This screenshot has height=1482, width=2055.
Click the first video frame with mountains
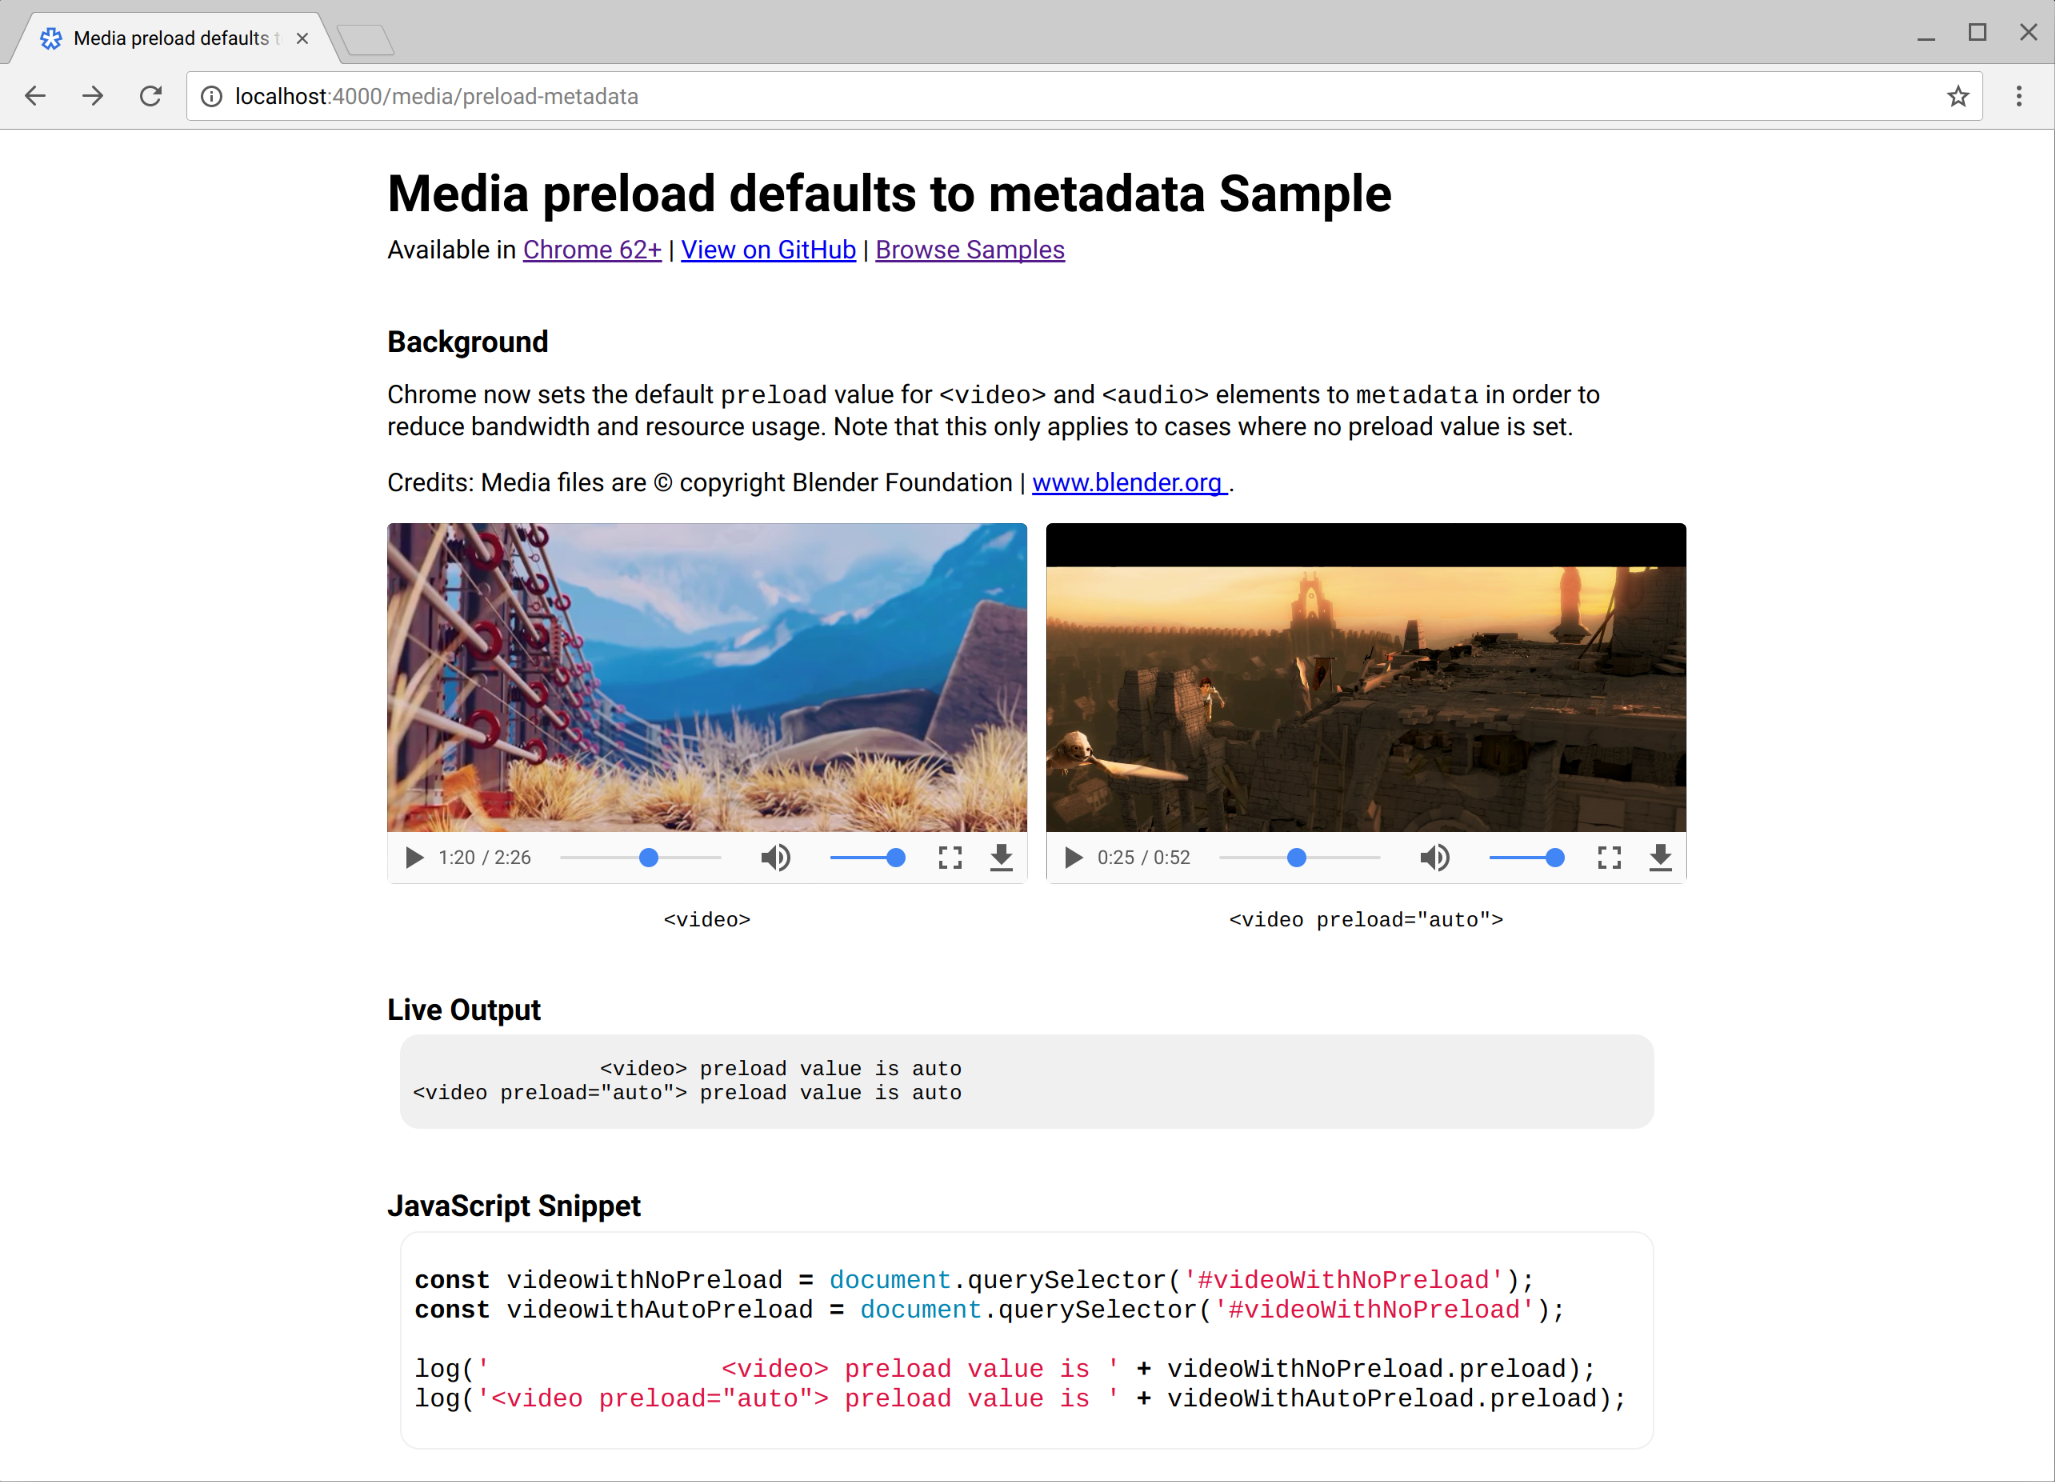[707, 677]
